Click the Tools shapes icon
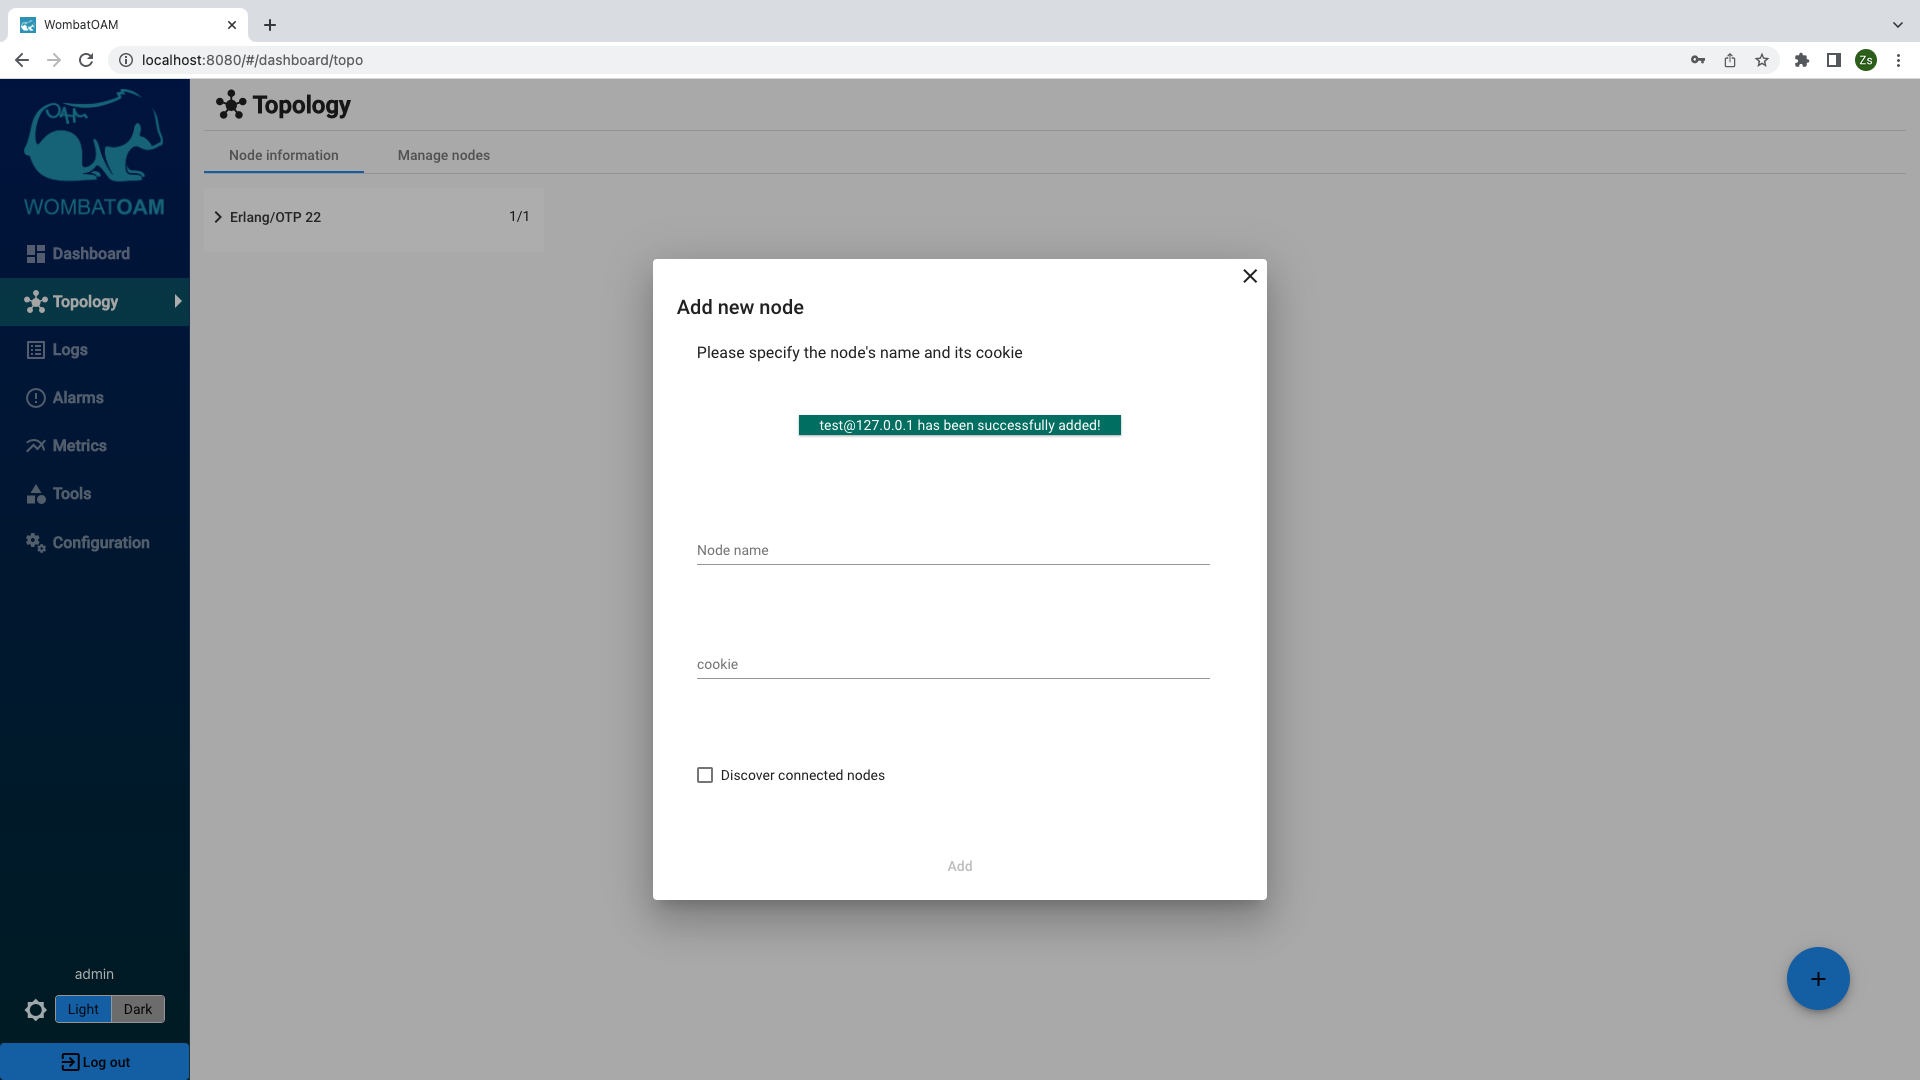1920x1080 pixels. click(36, 494)
